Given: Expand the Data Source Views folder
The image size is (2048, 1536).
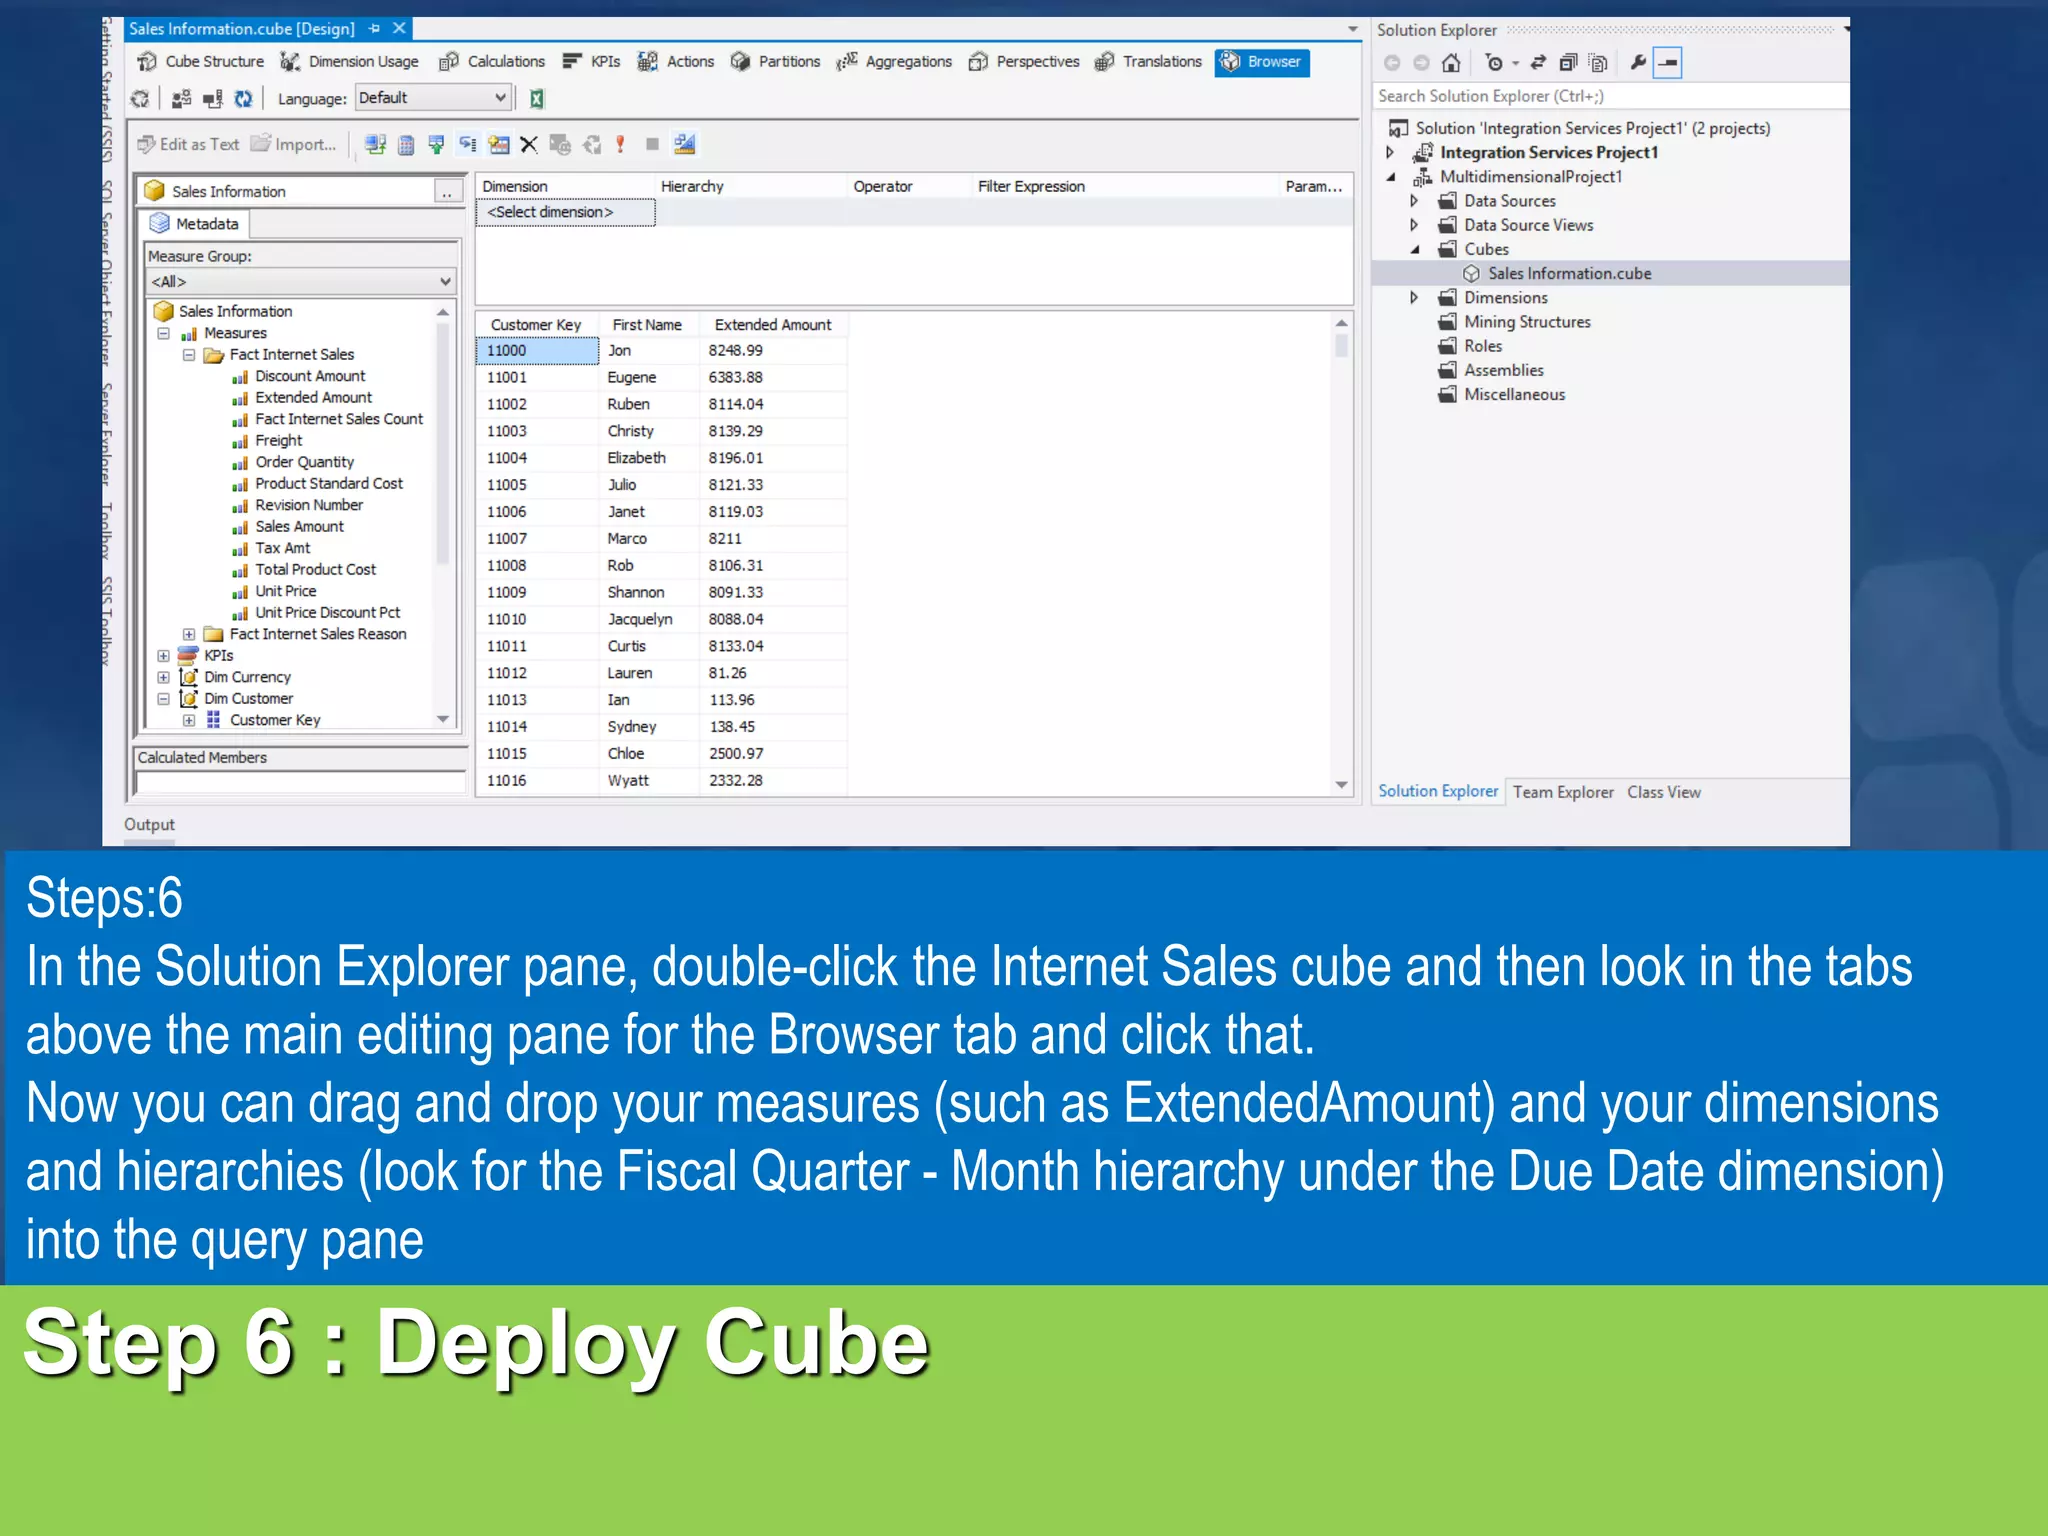Looking at the screenshot, I should click(1414, 225).
